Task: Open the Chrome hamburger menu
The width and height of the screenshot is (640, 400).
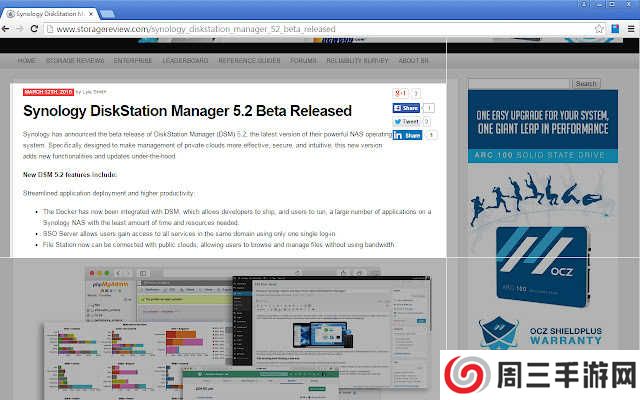Action: pyautogui.click(x=631, y=29)
